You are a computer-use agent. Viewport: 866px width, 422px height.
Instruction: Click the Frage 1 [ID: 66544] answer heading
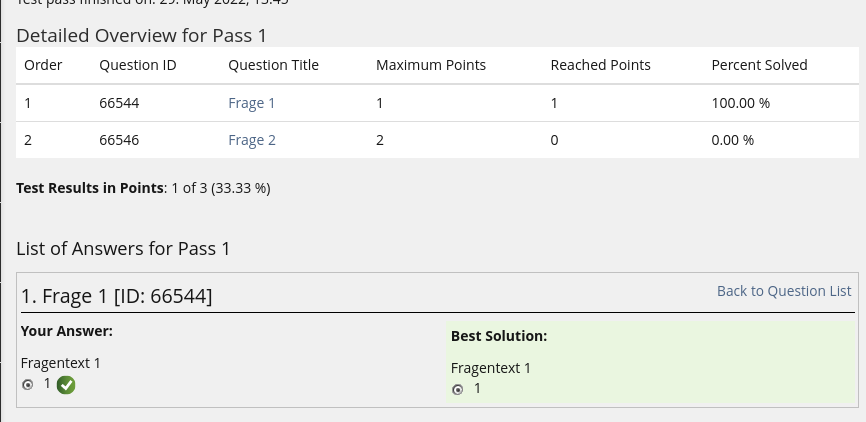pyautogui.click(x=116, y=296)
